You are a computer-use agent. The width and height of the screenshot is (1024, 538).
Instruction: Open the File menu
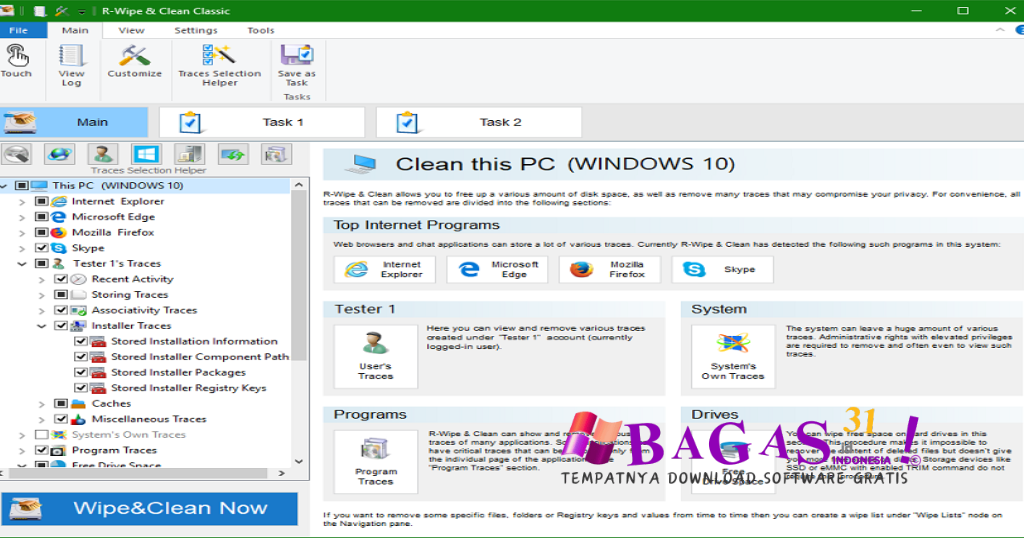click(x=18, y=30)
